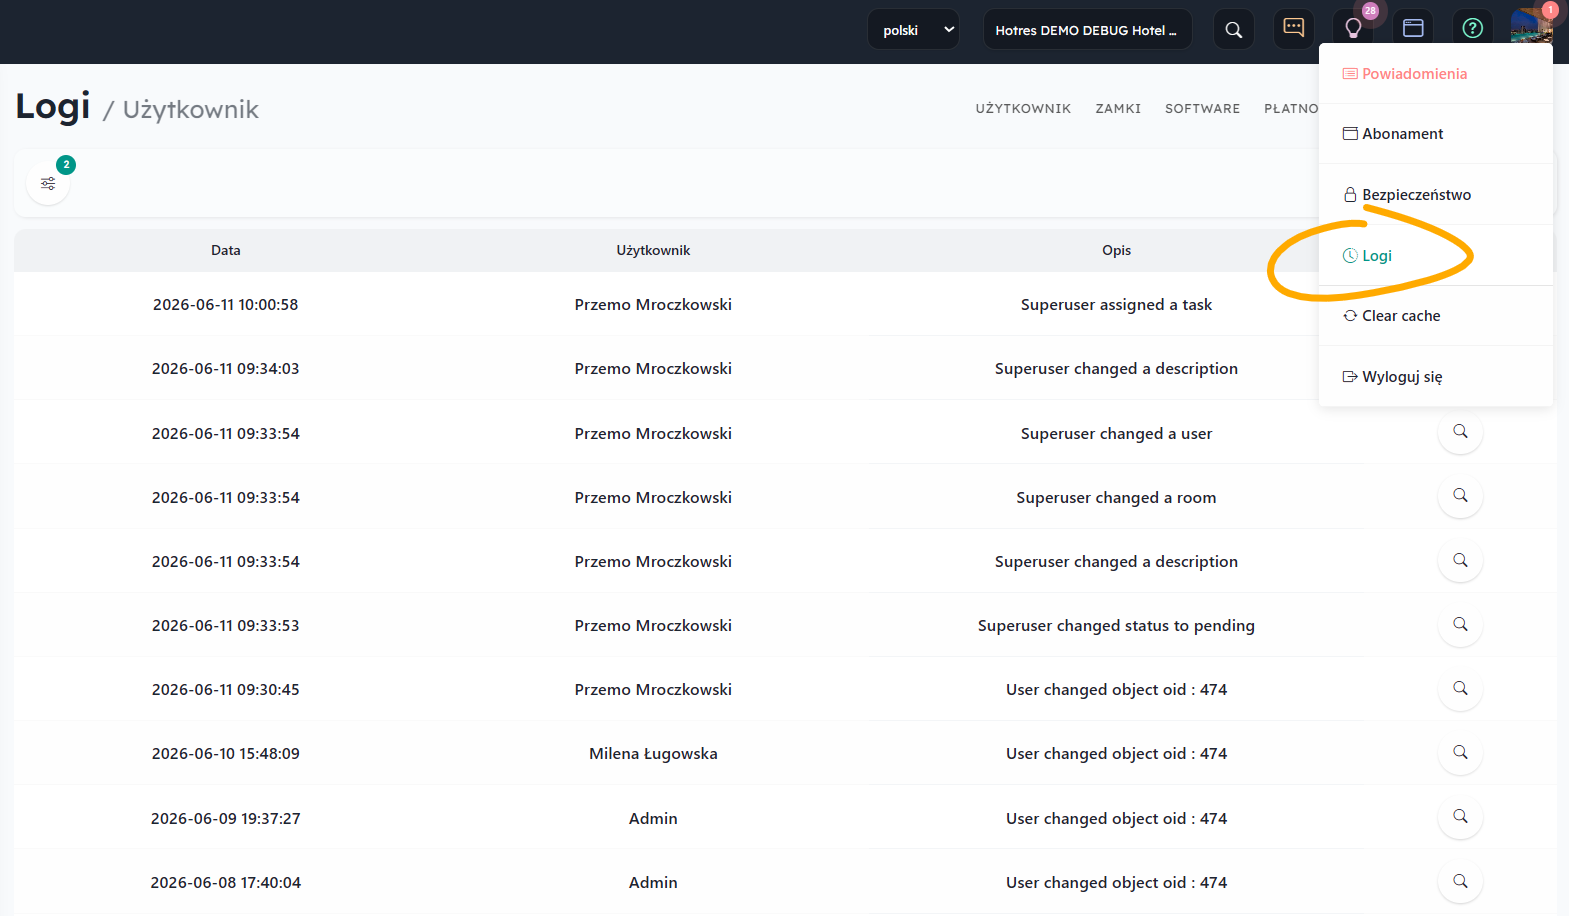
Task: Open magnifier for Milena Ługowska row
Action: (1460, 753)
